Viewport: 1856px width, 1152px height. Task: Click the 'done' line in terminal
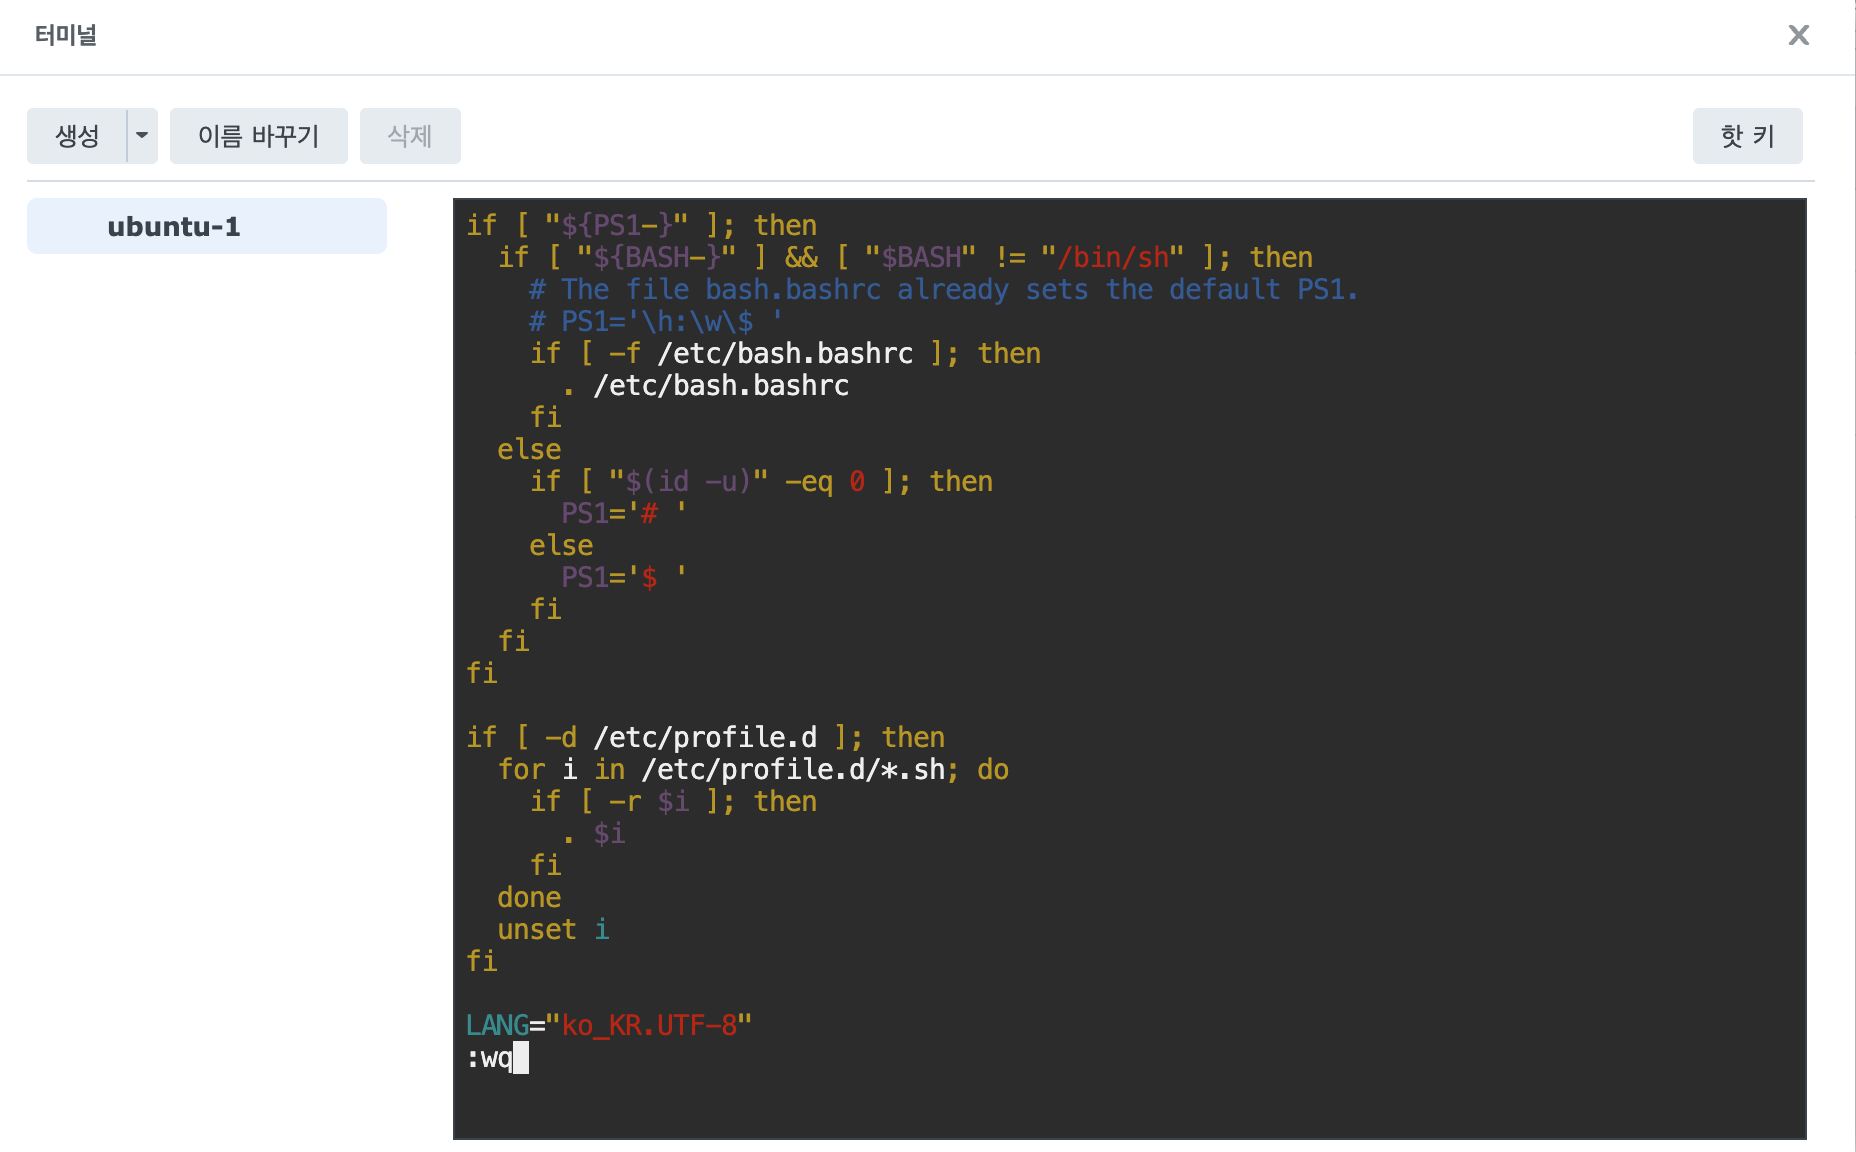(x=529, y=898)
